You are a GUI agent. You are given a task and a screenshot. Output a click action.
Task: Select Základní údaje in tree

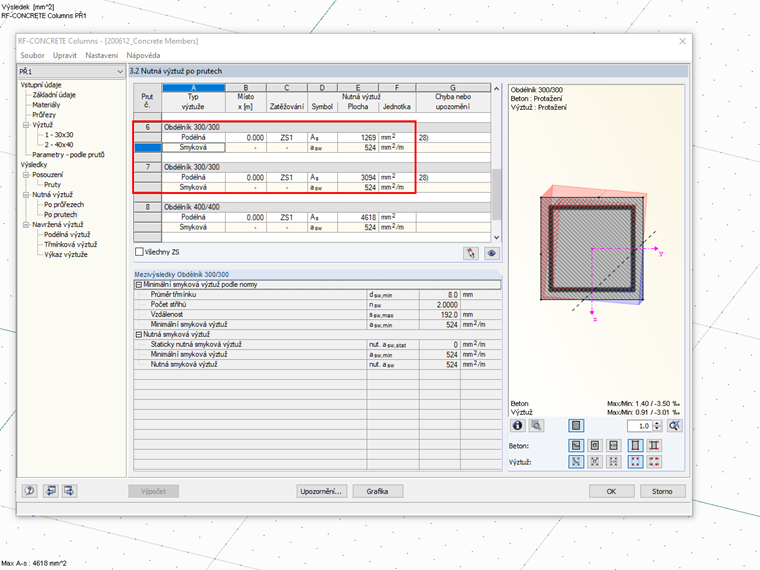[54, 95]
